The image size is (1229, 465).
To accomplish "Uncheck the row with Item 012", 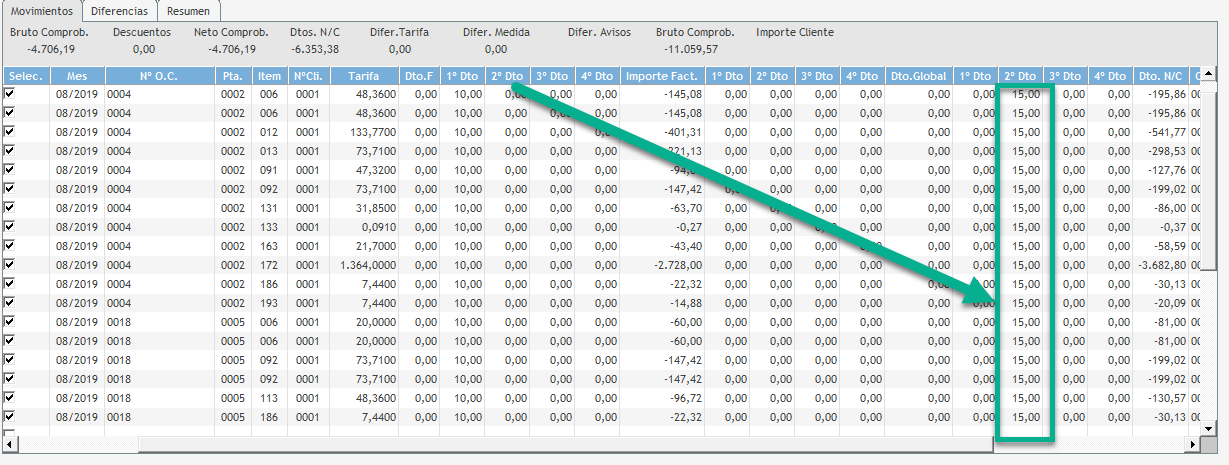I will coord(10,131).
